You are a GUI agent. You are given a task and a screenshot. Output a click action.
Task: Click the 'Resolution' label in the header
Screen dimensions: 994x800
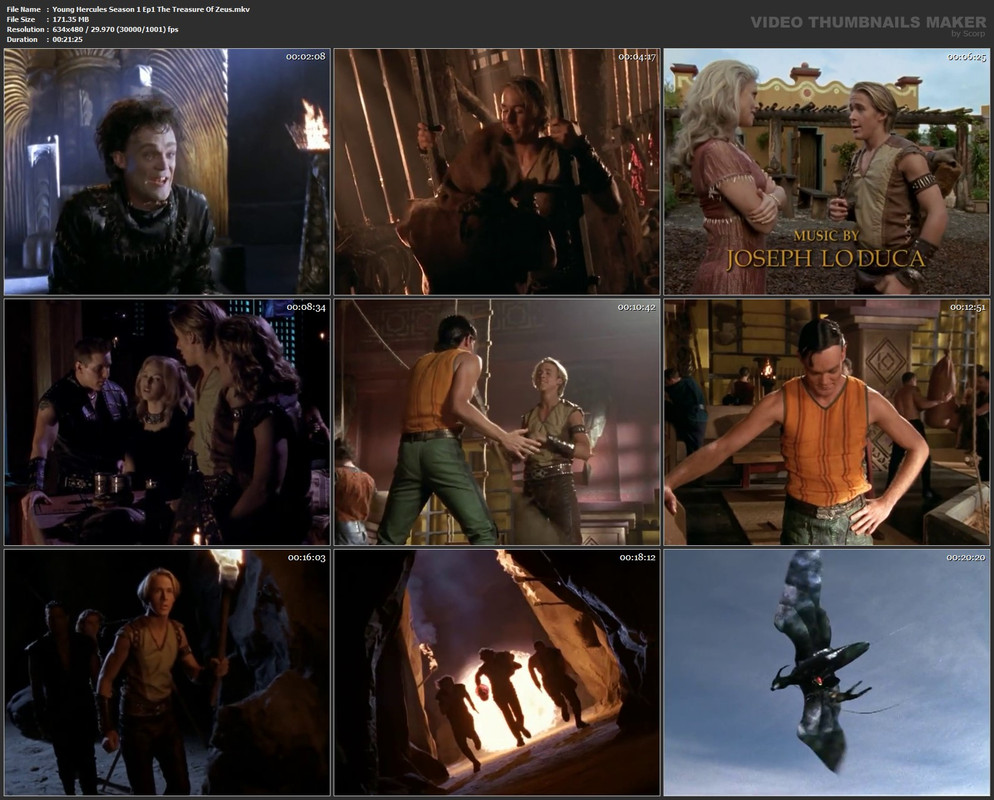[x=25, y=29]
